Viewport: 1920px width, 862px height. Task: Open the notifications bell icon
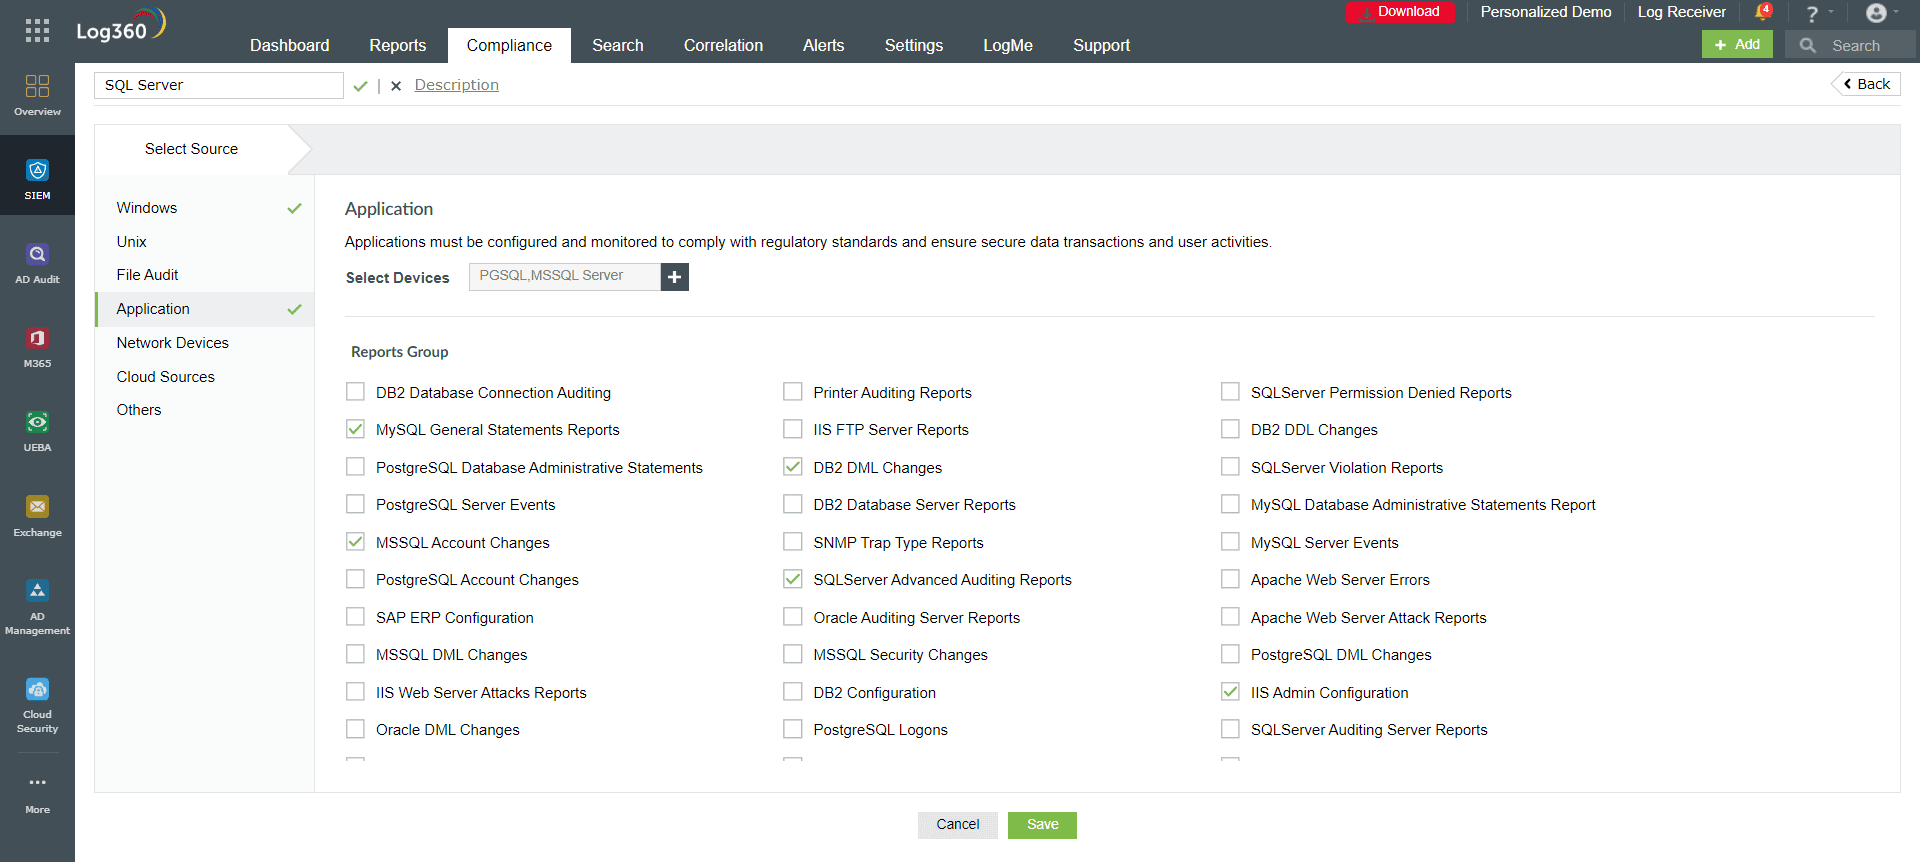point(1763,12)
